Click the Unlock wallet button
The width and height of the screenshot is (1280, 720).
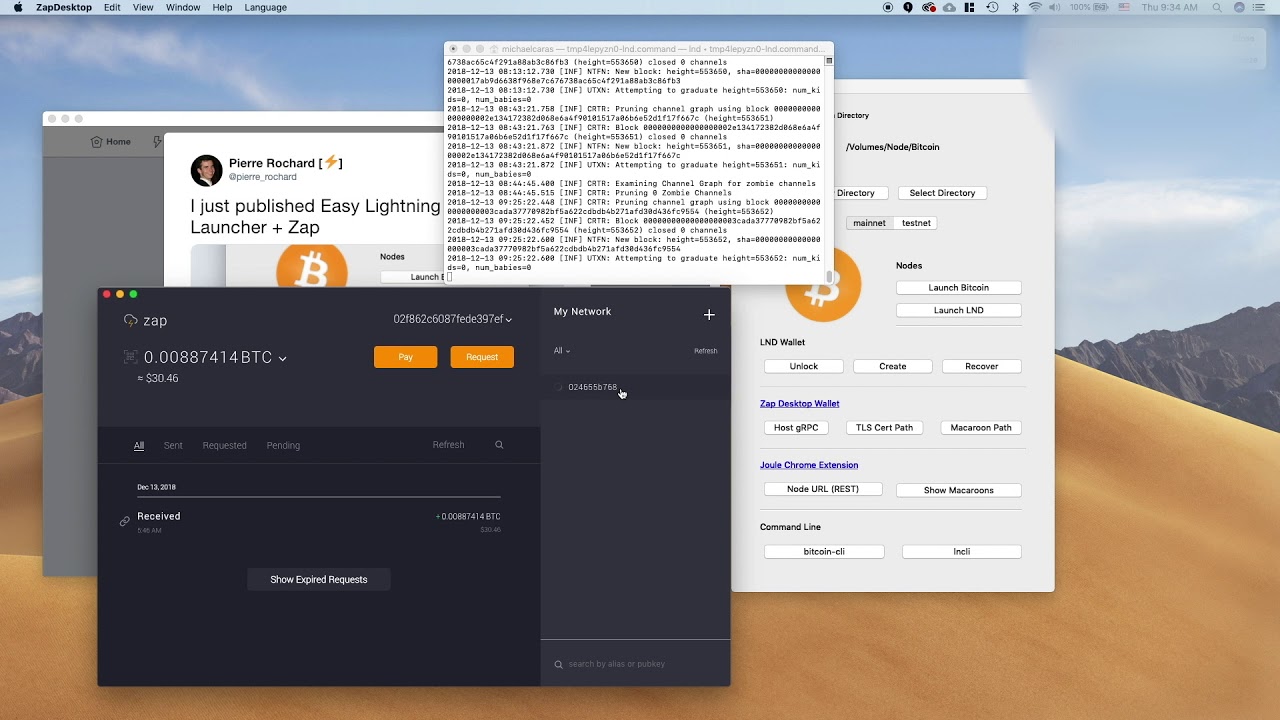804,367
